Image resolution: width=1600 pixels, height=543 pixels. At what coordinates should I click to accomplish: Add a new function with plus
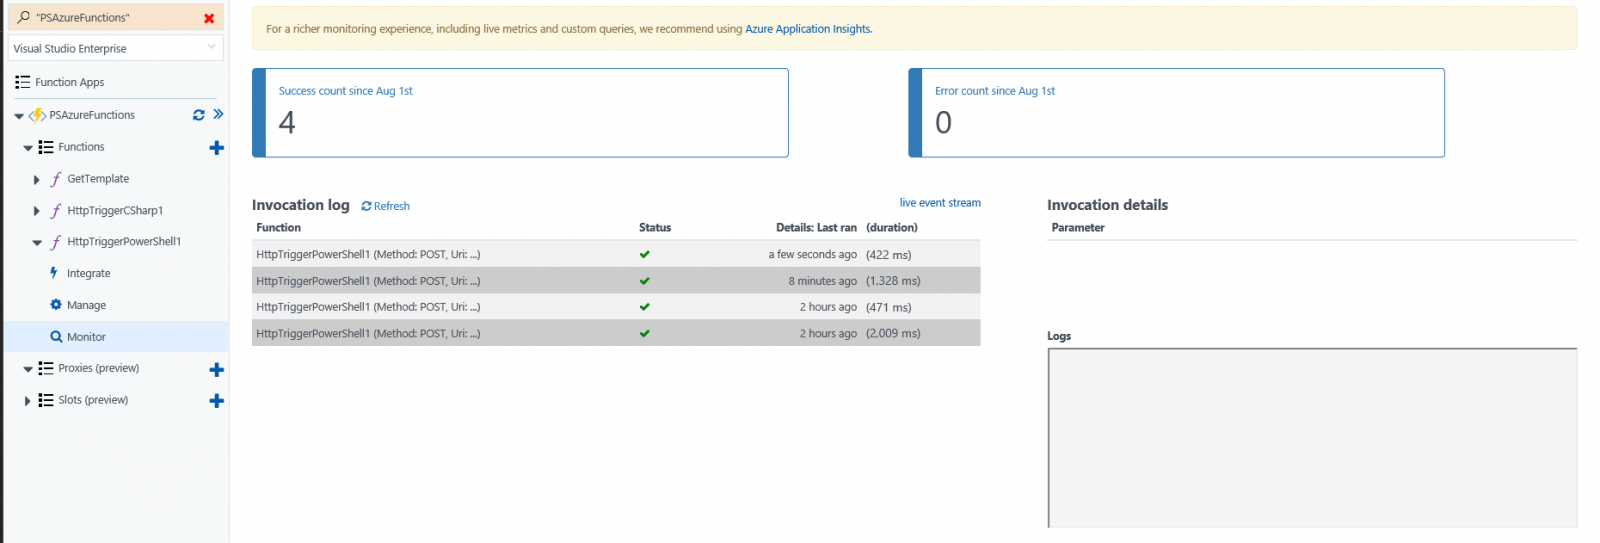(x=216, y=148)
